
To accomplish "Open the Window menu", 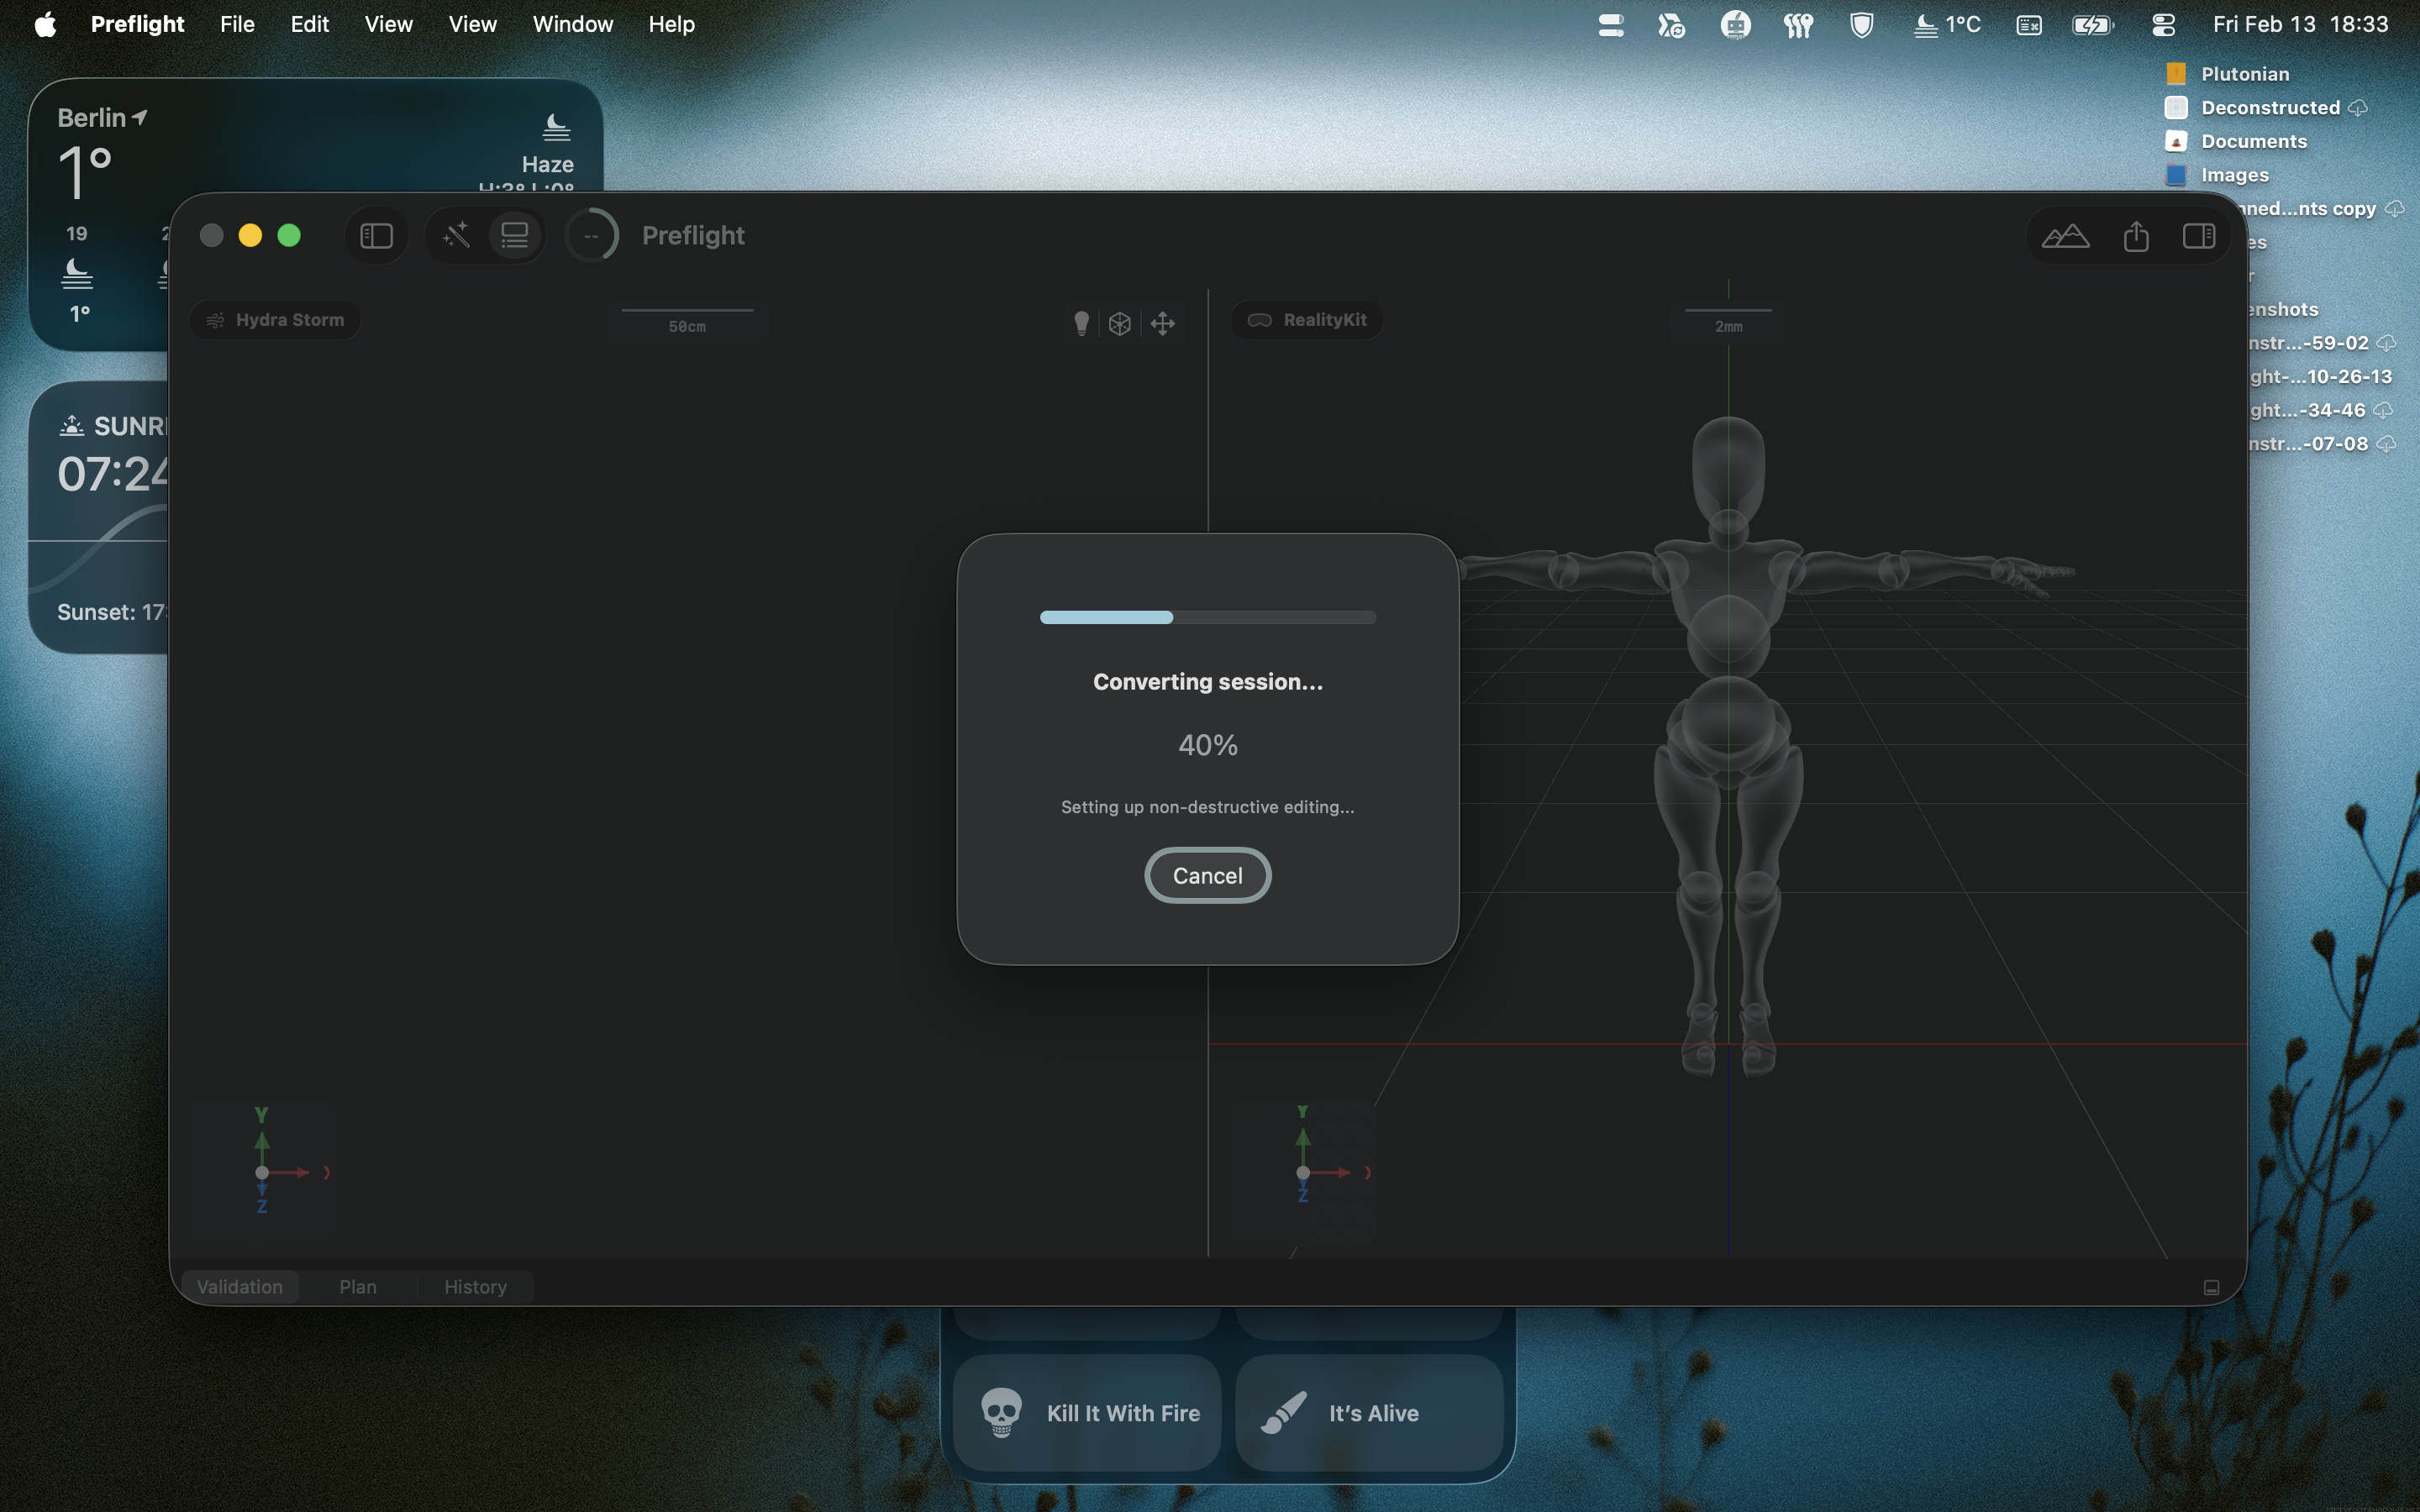I will (572, 24).
